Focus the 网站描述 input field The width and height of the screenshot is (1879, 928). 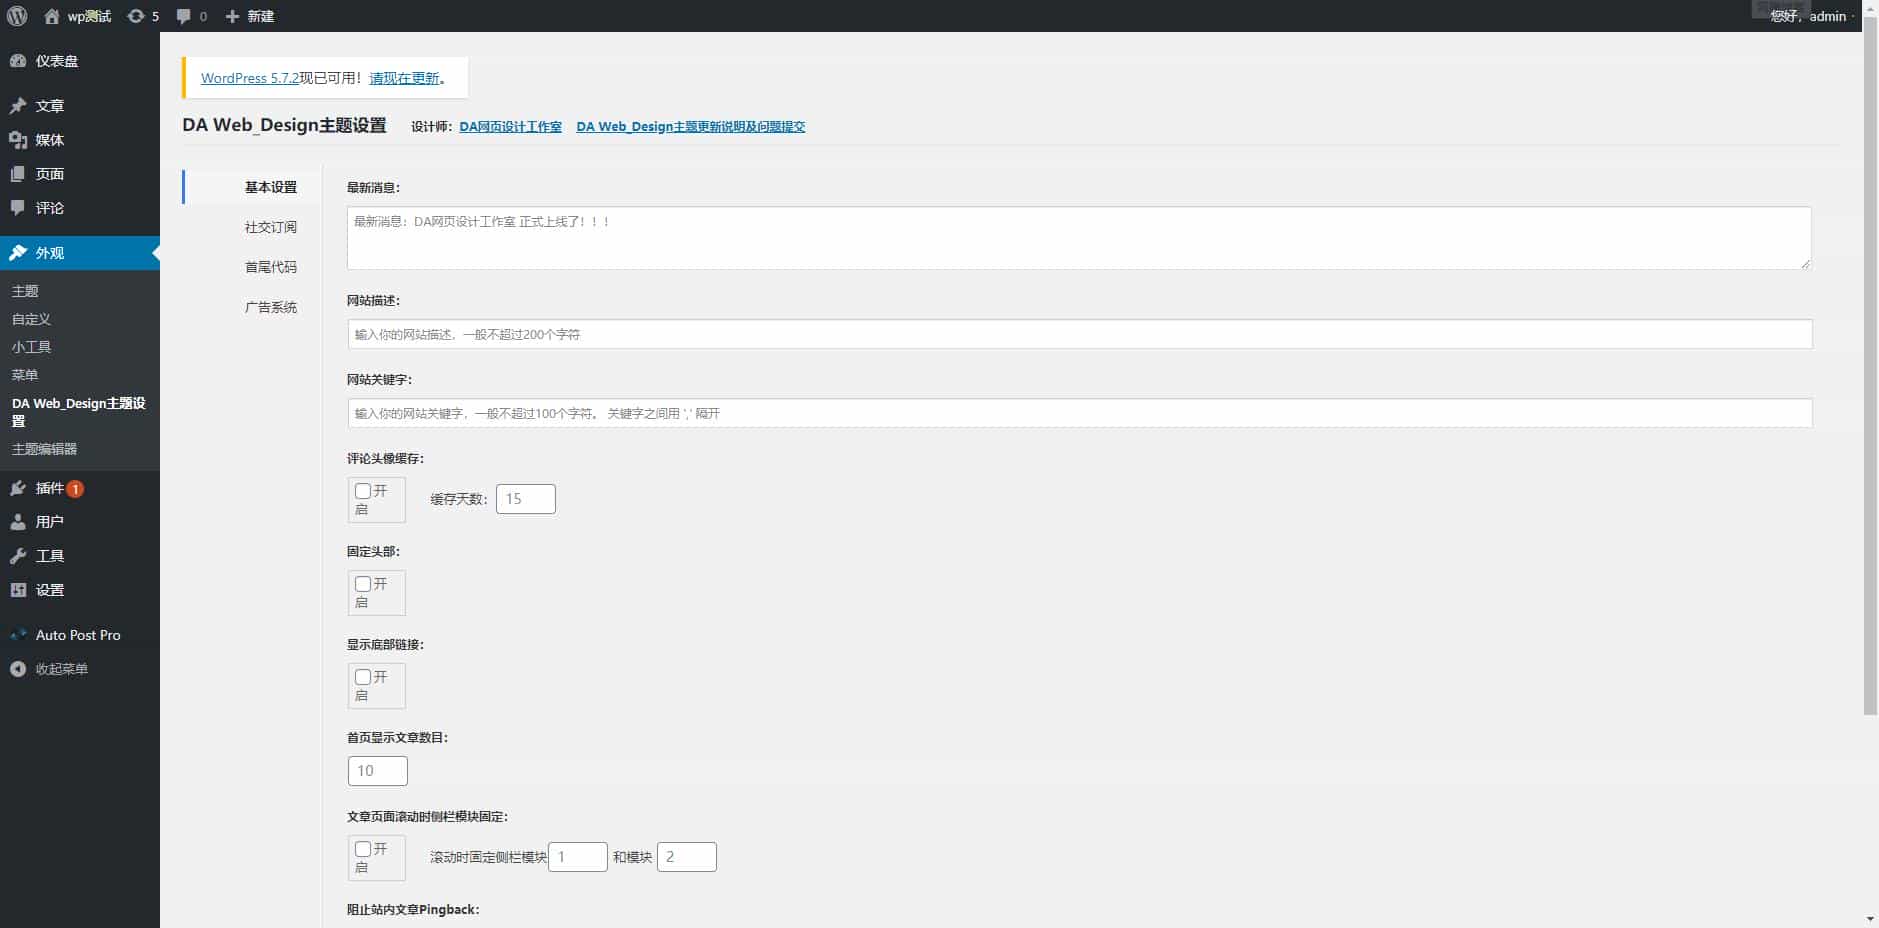point(1080,334)
